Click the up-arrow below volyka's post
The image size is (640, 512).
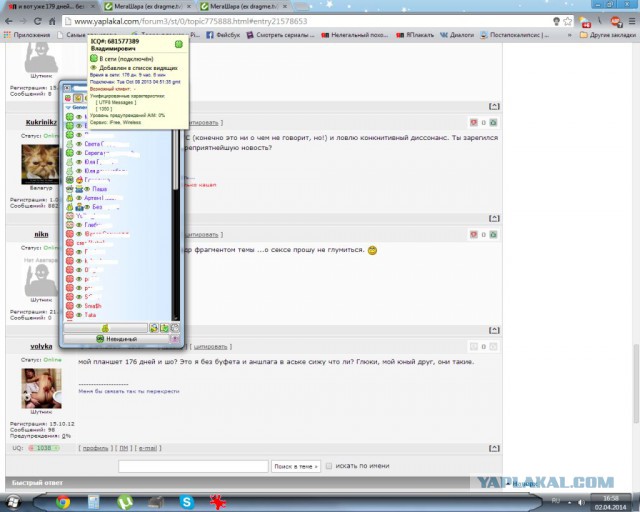click(x=494, y=448)
